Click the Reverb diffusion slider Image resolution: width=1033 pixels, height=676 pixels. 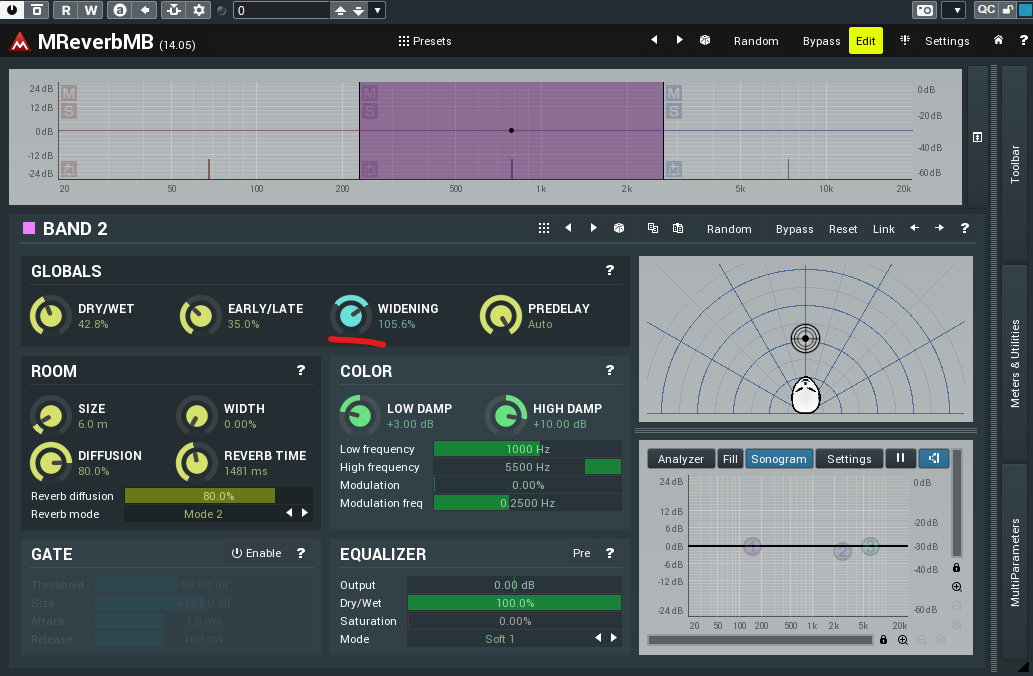(219, 495)
